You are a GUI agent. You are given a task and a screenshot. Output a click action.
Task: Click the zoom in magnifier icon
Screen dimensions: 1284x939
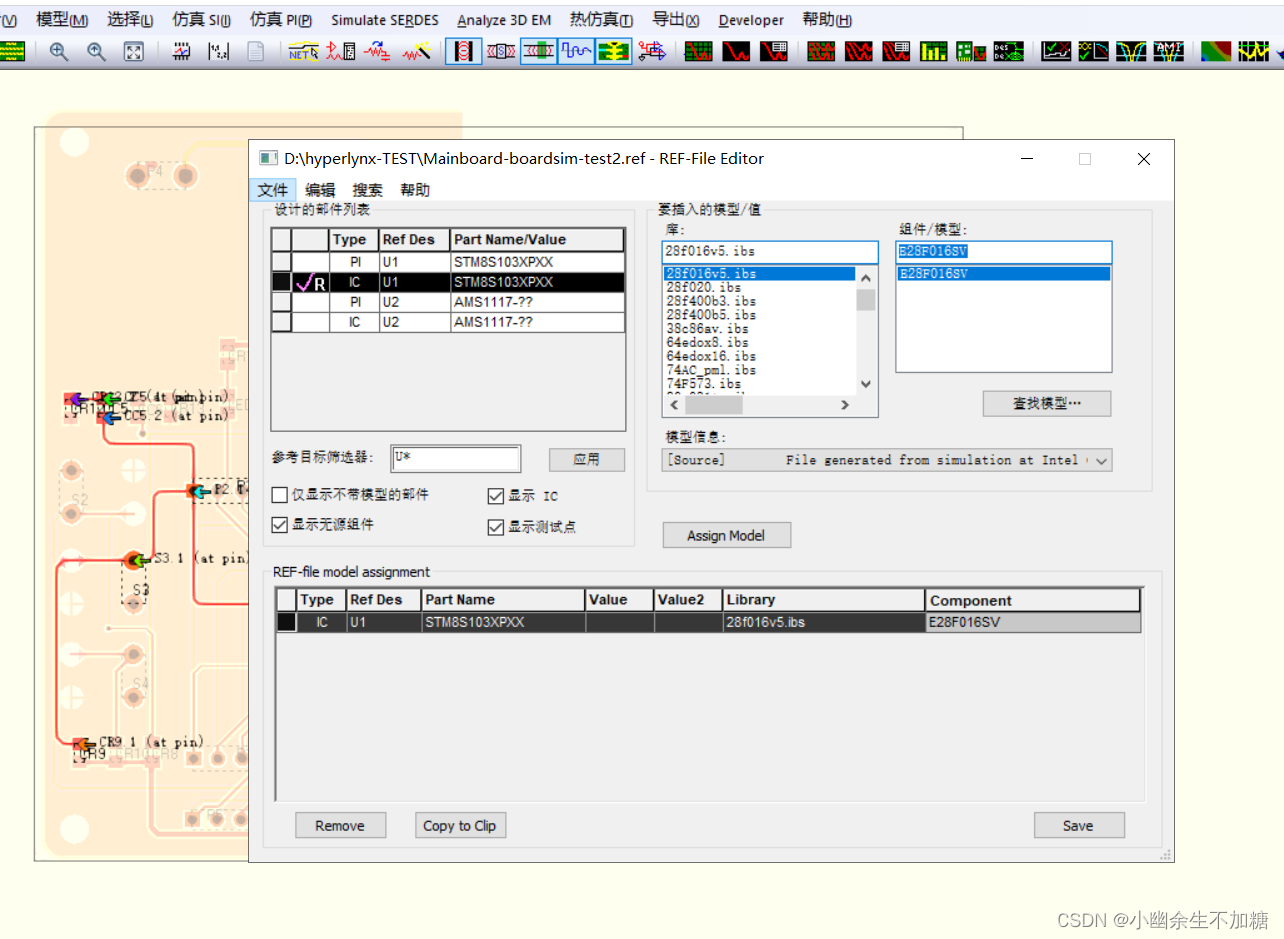[x=59, y=51]
